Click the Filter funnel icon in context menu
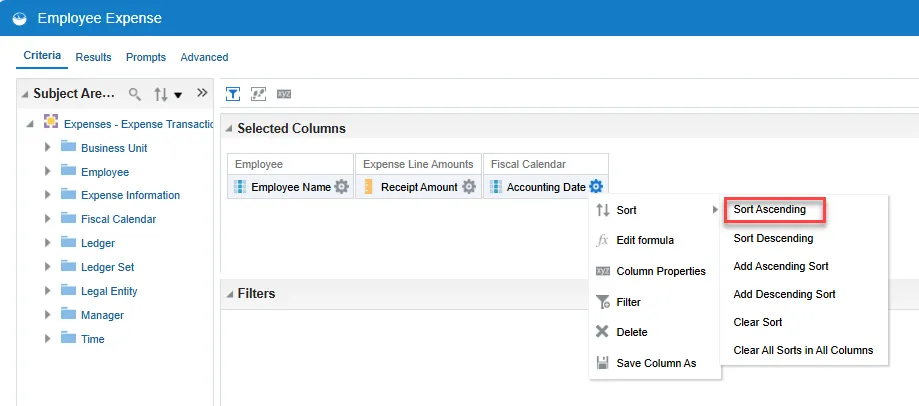 tap(603, 302)
